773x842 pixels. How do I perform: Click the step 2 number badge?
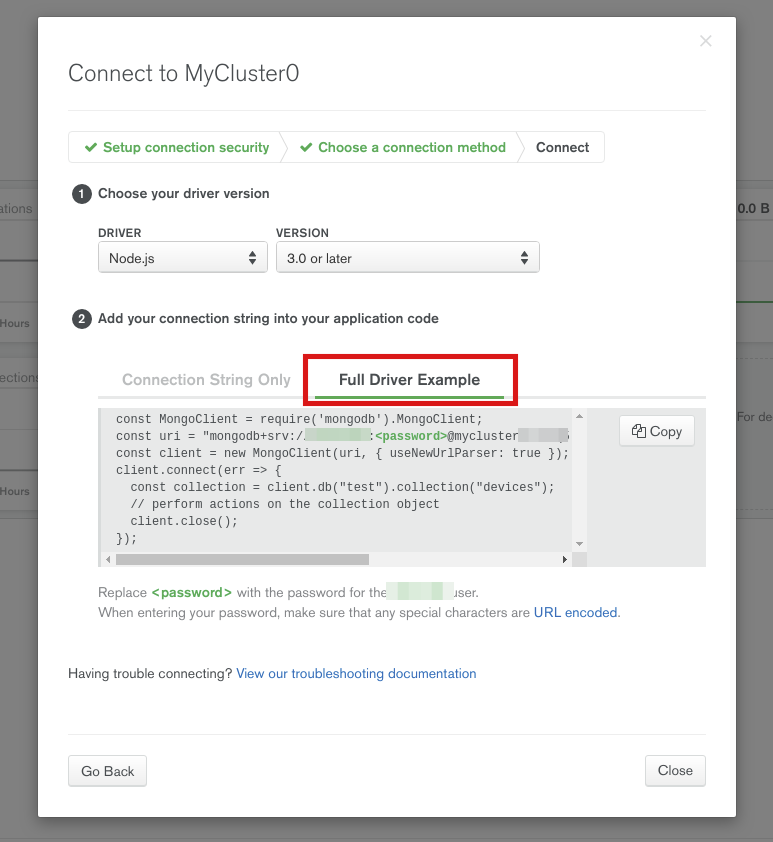(82, 319)
